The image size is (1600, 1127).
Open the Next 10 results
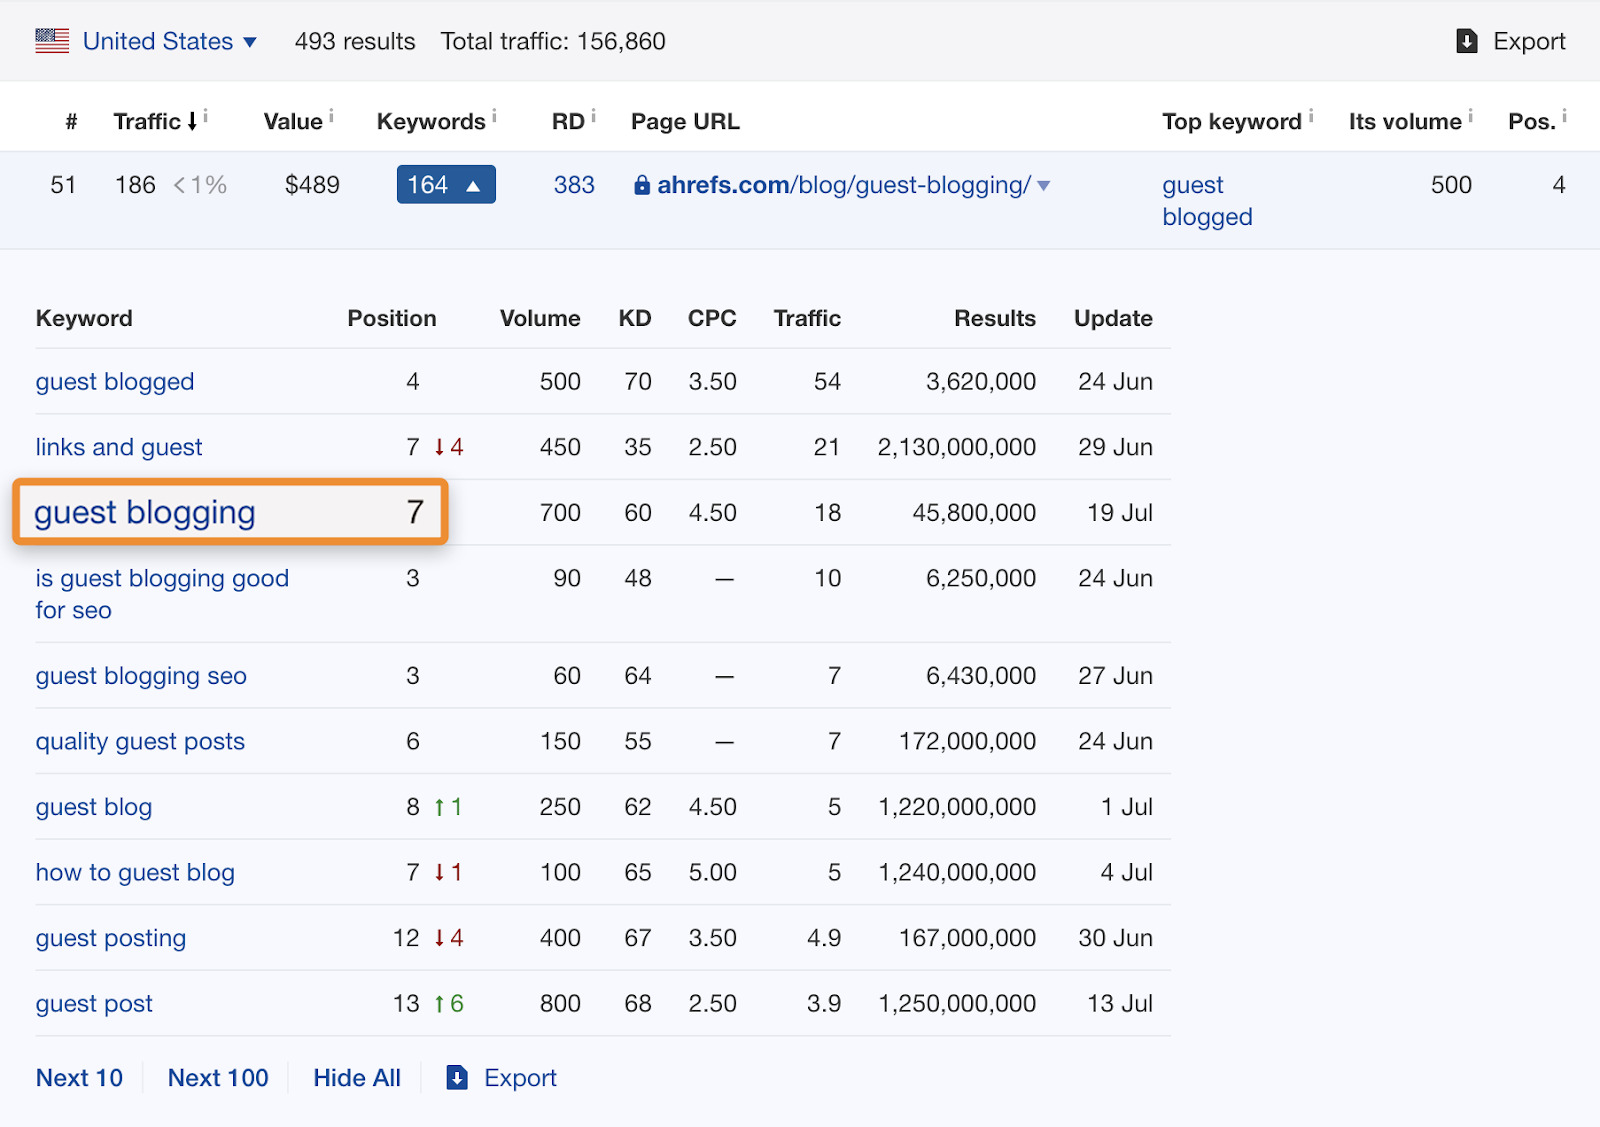(x=79, y=1077)
